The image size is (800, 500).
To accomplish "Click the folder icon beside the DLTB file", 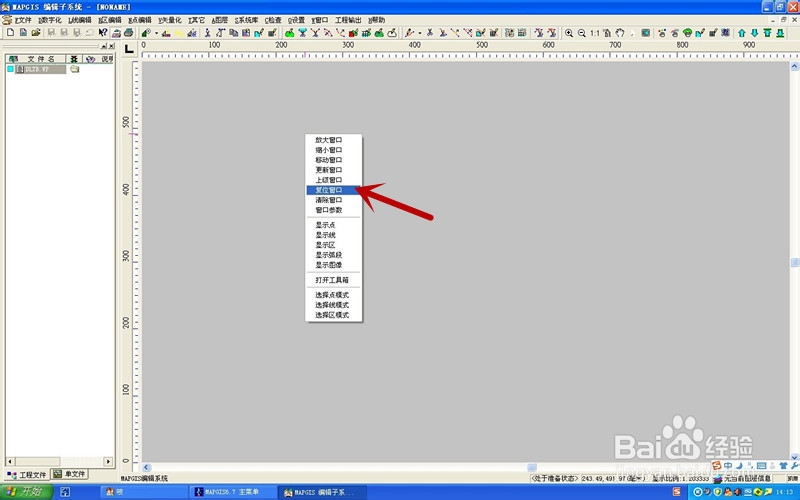I will coord(74,69).
